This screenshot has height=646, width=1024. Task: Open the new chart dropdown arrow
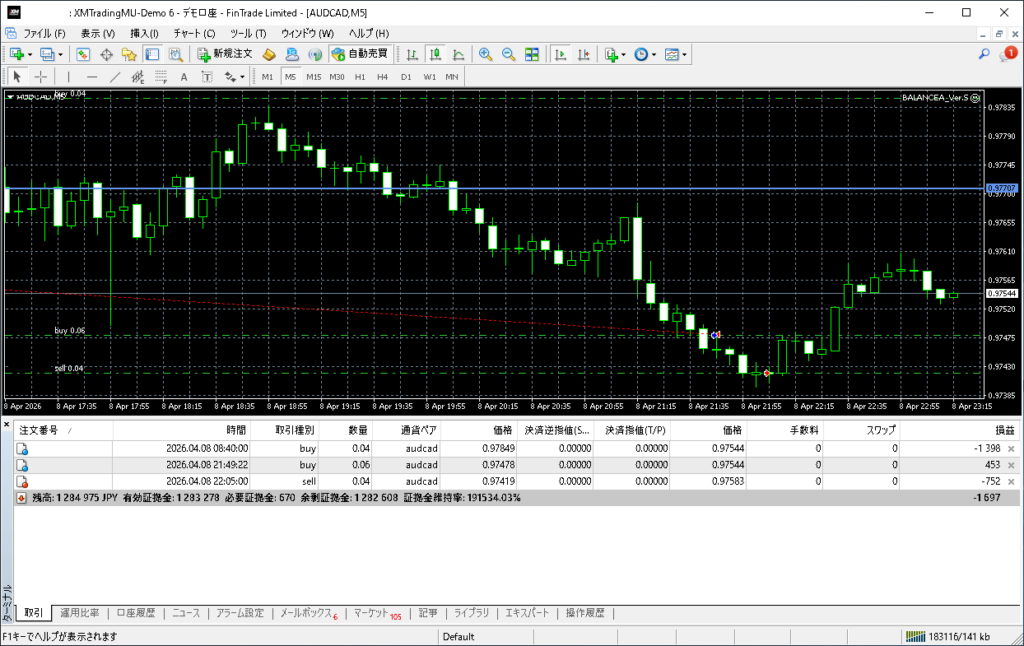[30, 54]
